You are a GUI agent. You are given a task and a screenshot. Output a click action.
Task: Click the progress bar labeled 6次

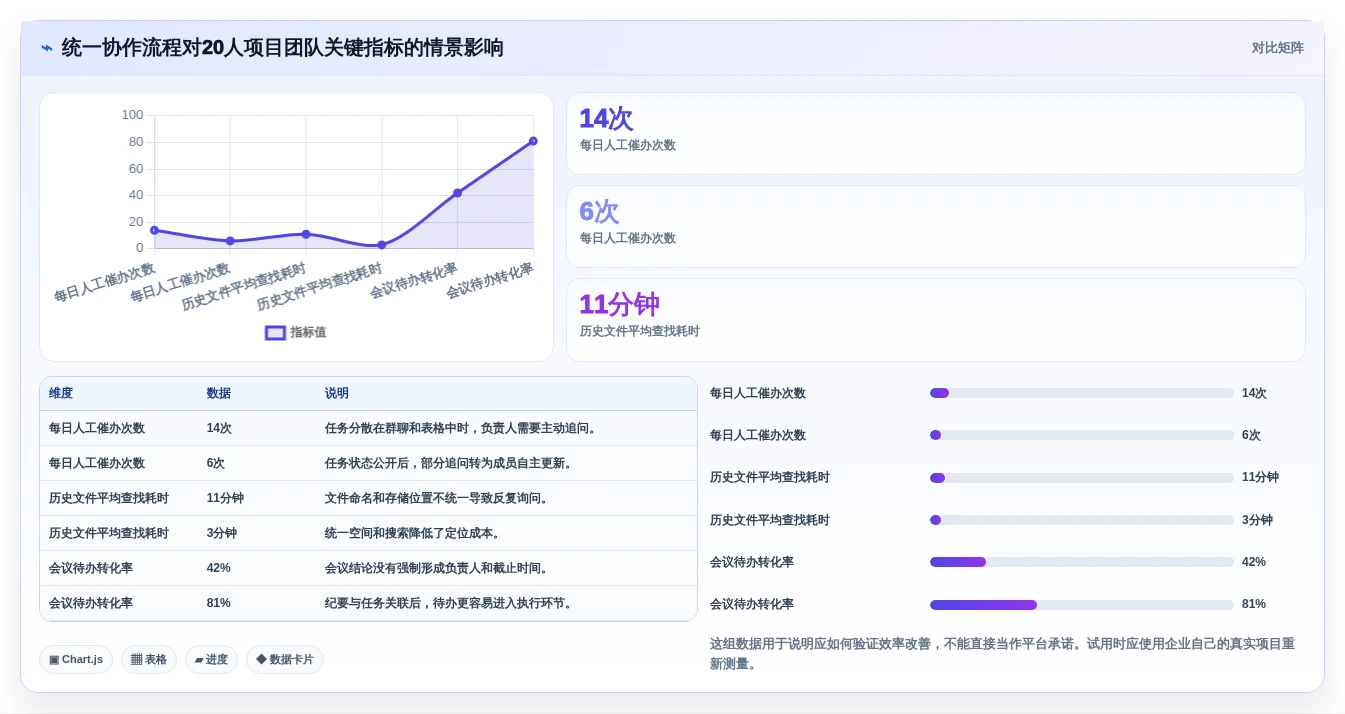1082,435
